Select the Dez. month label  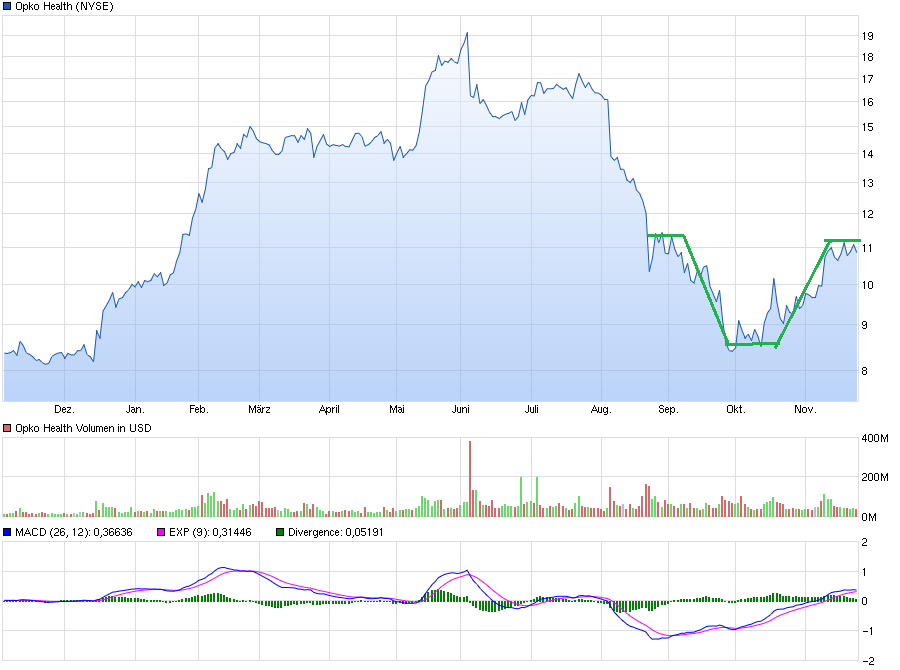click(63, 408)
